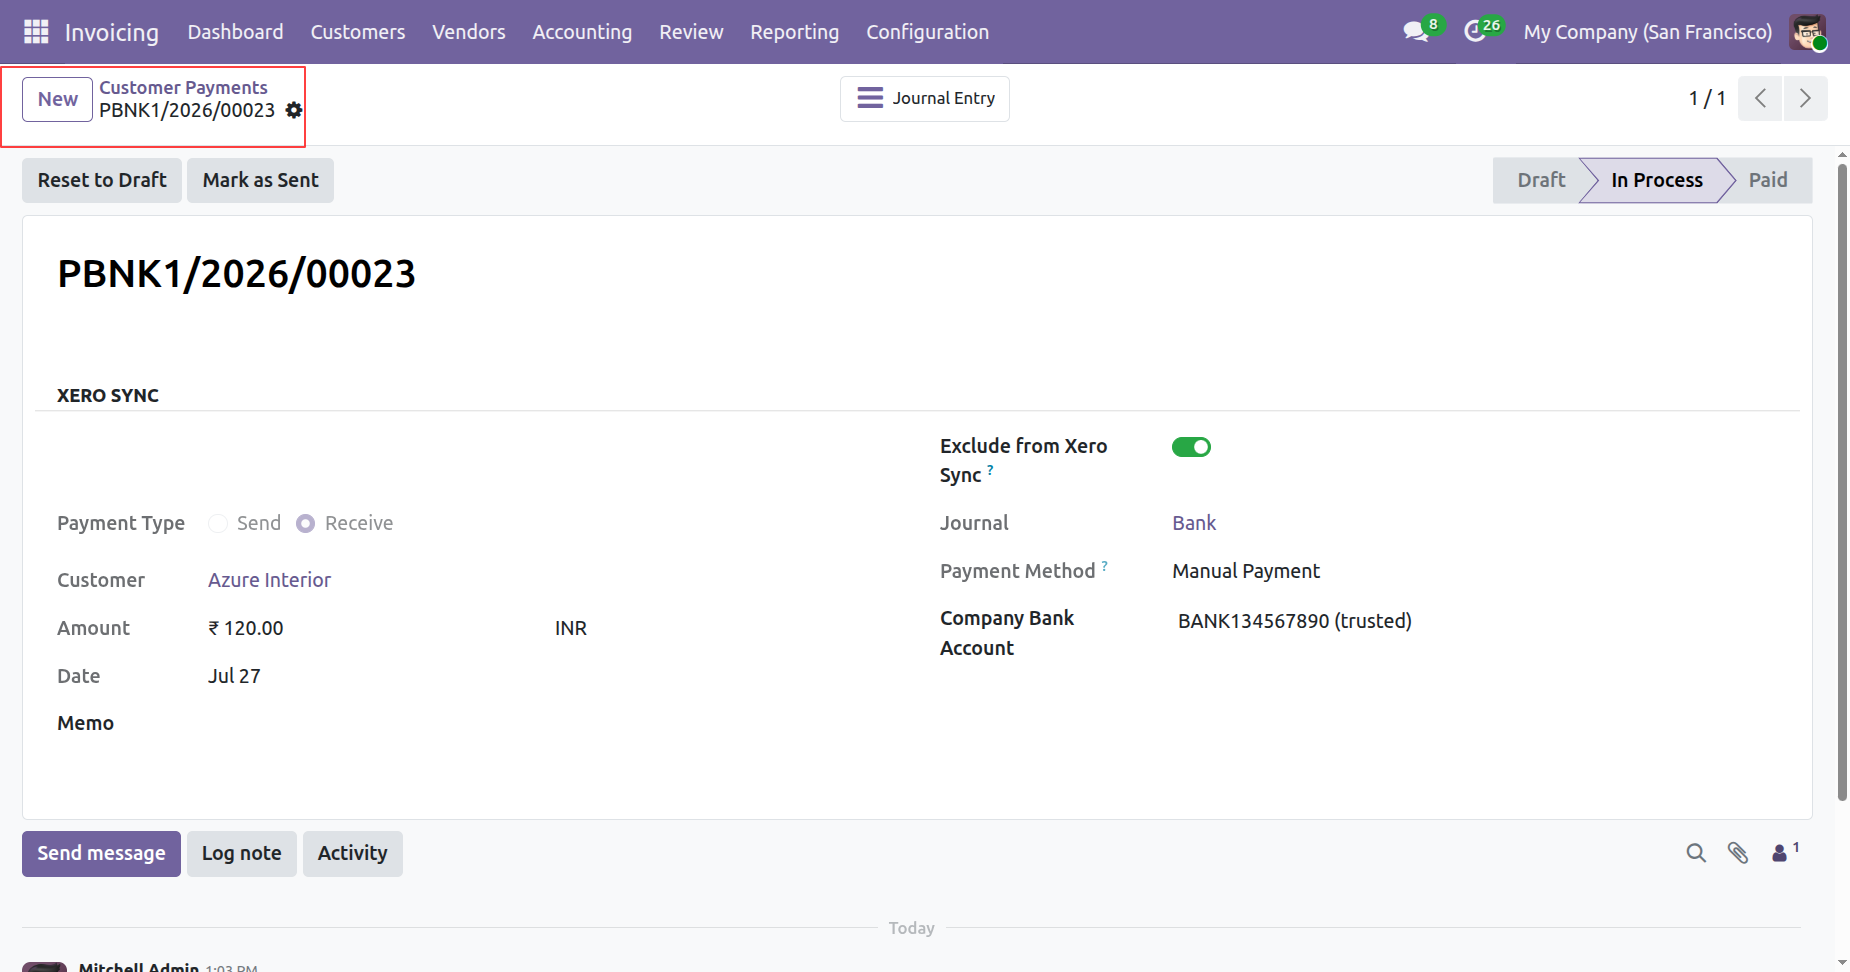Click the INR currency value
Screen dimensions: 1850x972
coord(571,628)
